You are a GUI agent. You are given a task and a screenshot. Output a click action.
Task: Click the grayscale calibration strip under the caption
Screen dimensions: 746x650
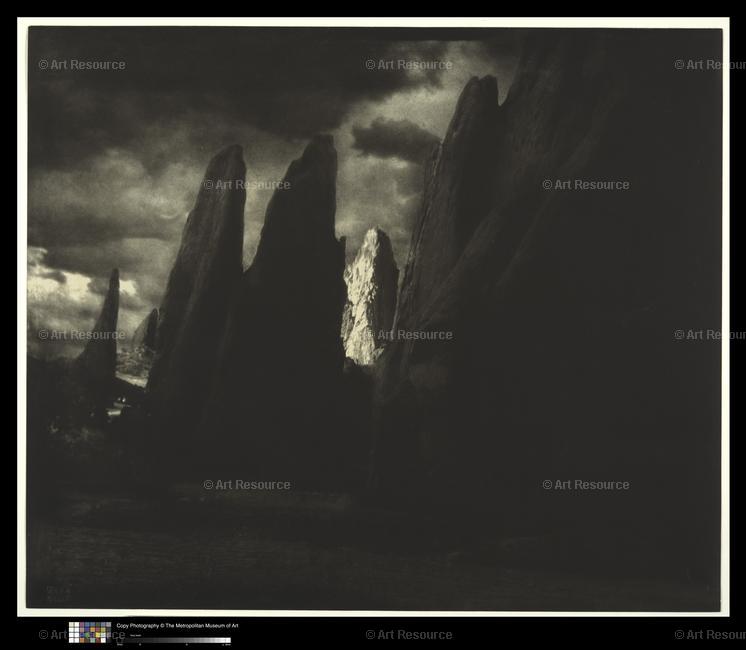[x=174, y=640]
